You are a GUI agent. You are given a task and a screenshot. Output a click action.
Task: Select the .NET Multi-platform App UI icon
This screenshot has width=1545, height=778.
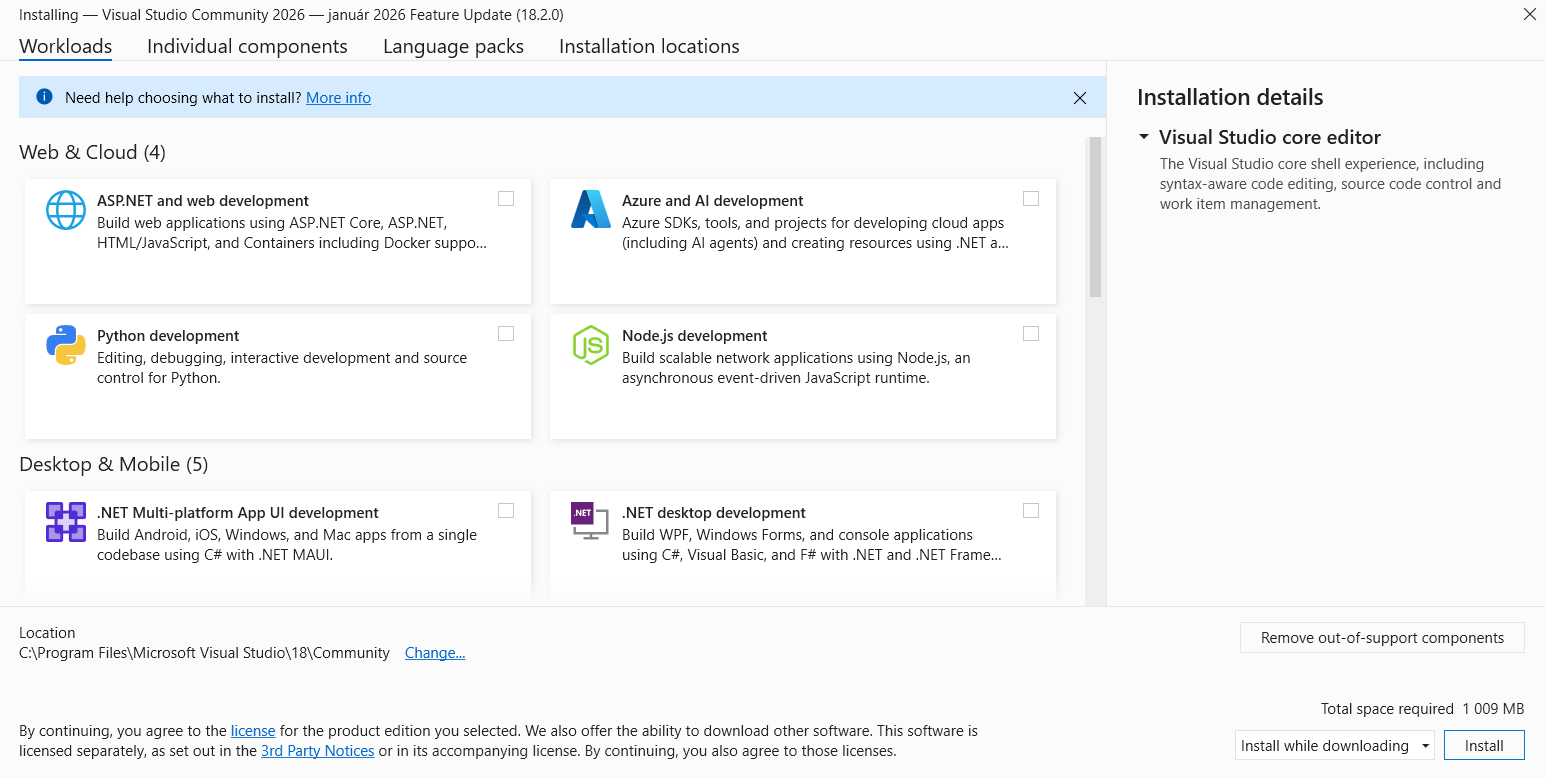(66, 522)
